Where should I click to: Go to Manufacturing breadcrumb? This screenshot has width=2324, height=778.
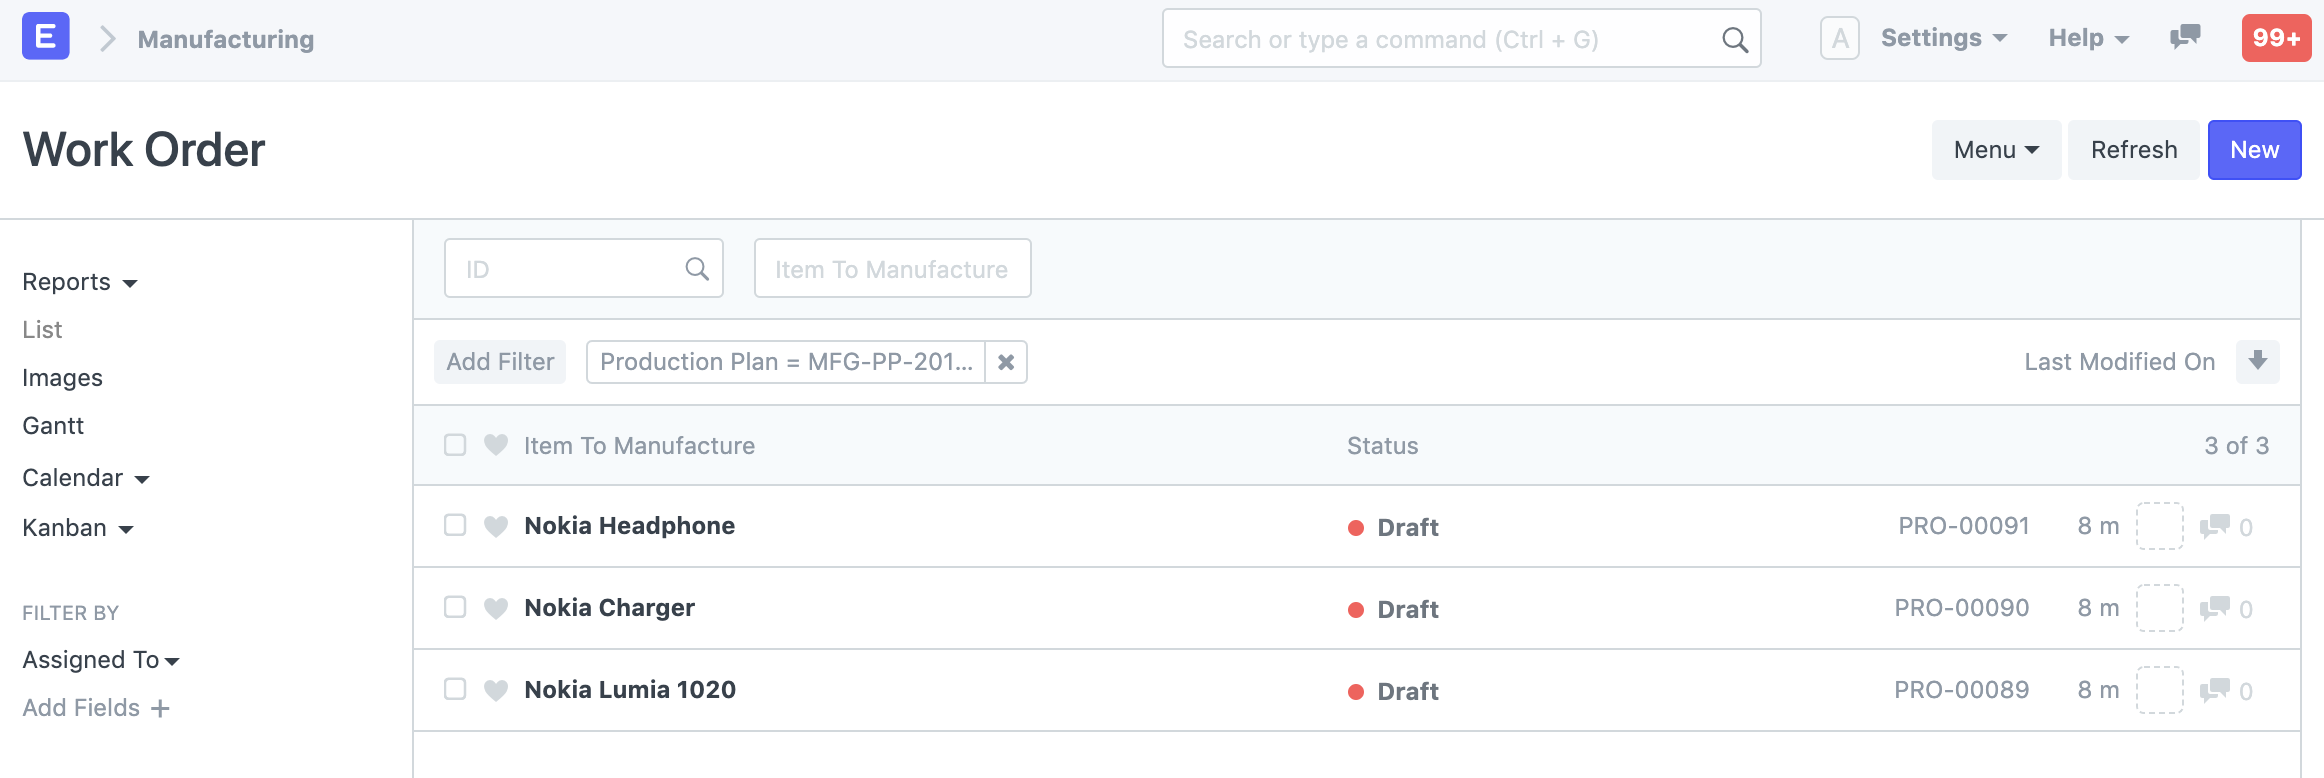(226, 39)
